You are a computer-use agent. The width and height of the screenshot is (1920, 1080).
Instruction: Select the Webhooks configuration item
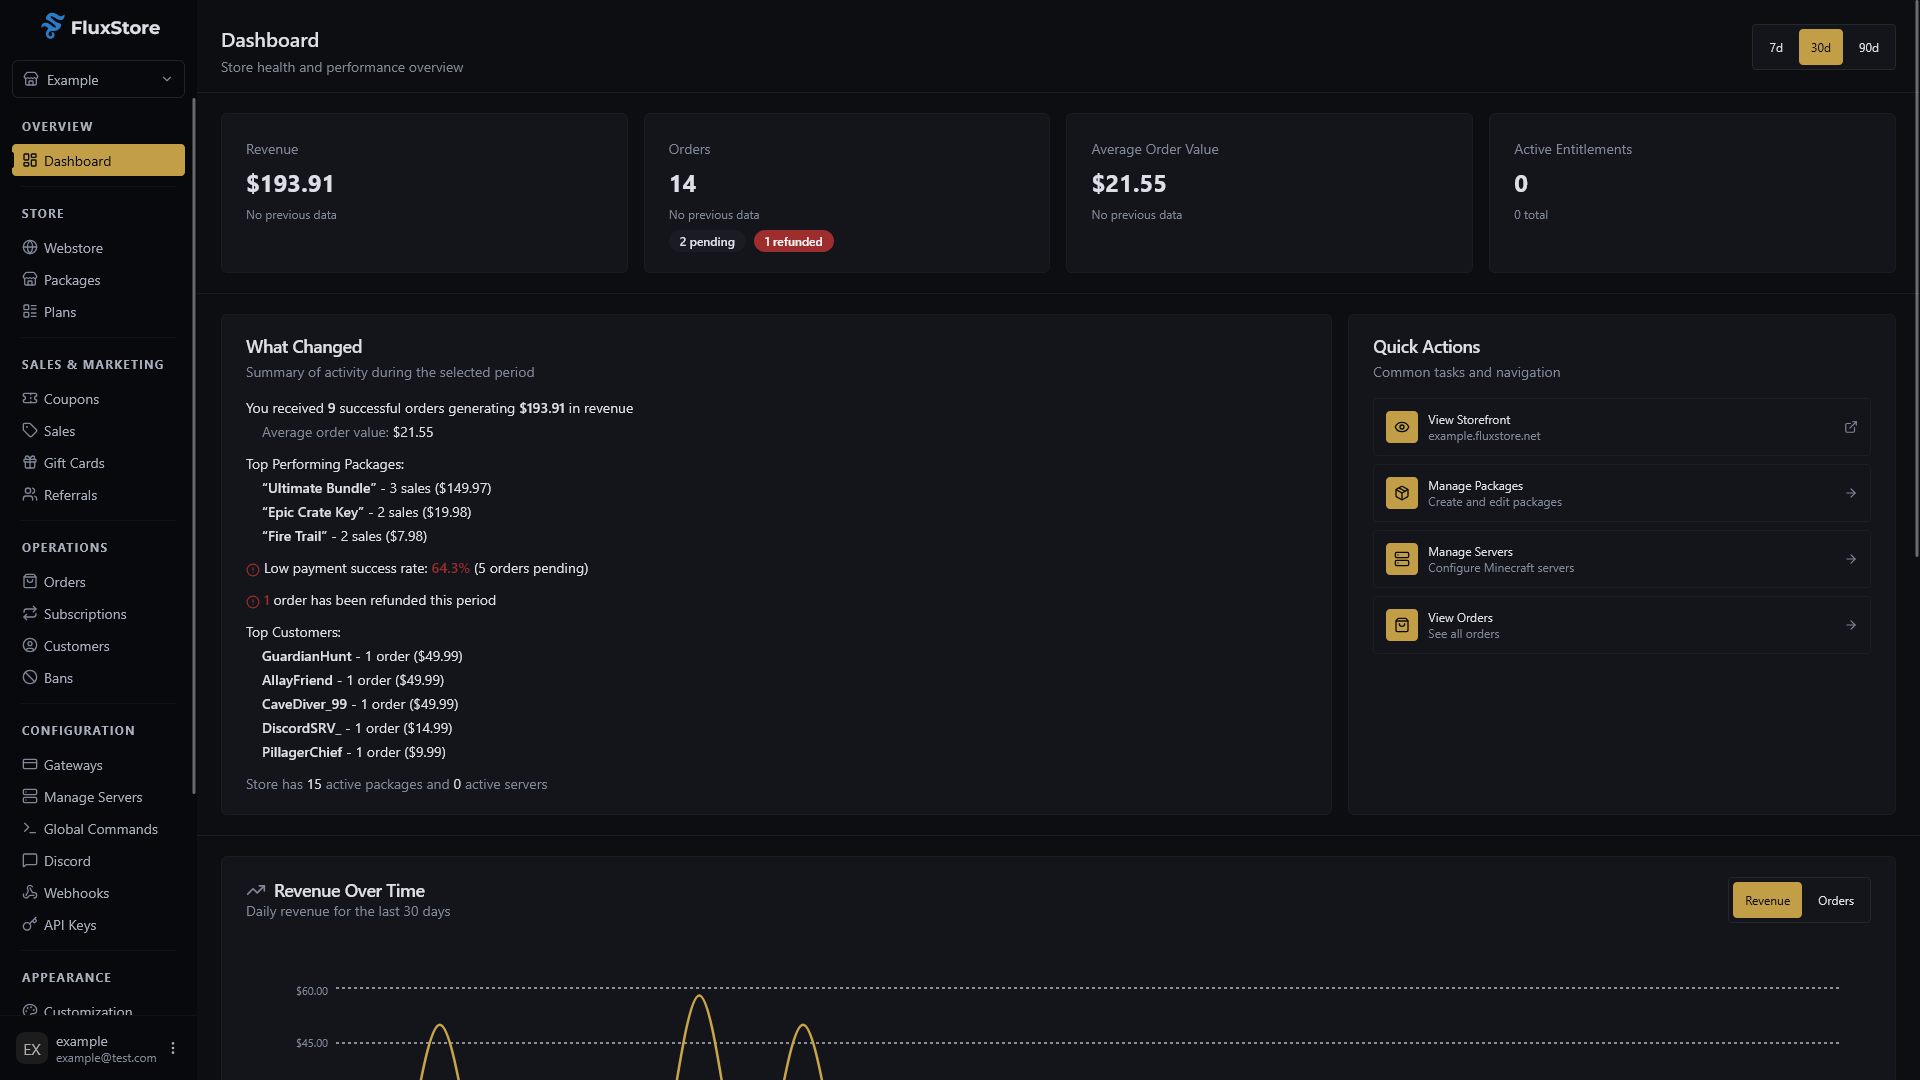click(x=77, y=892)
